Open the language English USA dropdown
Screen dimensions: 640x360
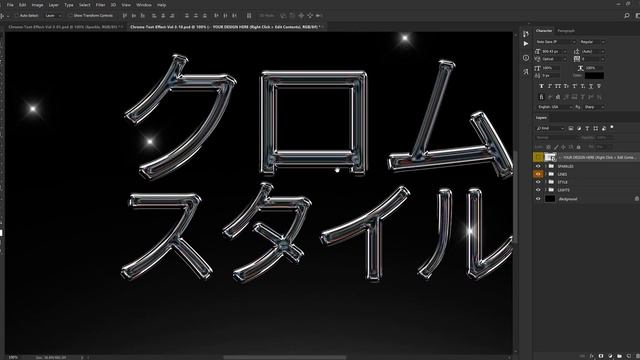[554, 107]
